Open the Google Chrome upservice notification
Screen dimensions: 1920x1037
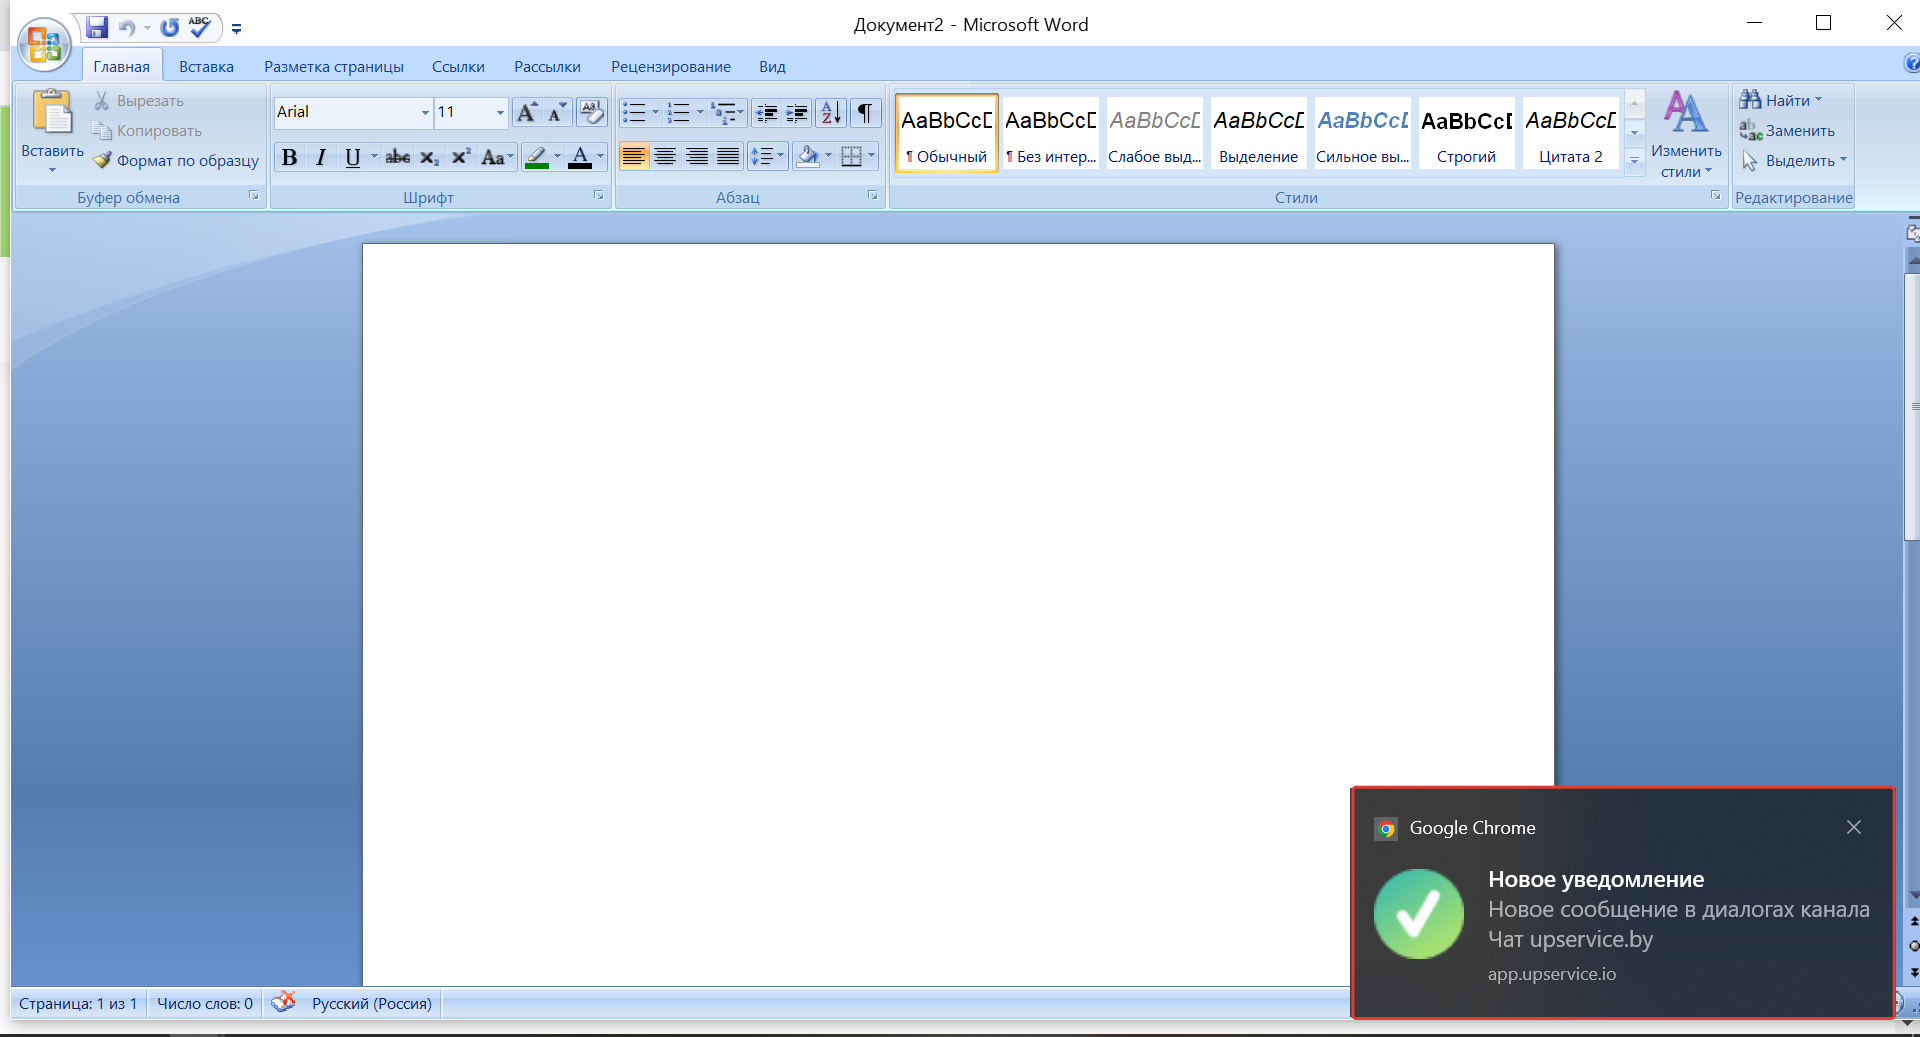(1623, 903)
